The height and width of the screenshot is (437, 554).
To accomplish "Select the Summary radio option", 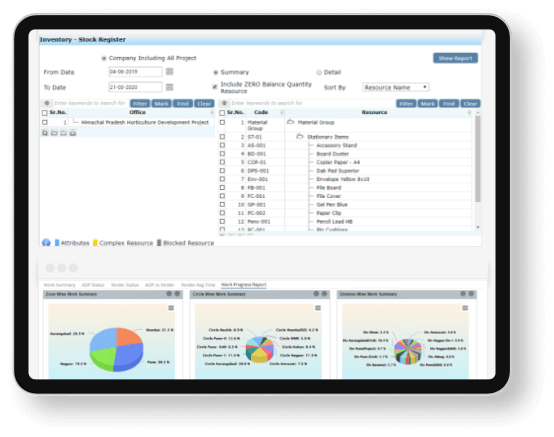I will [x=216, y=72].
